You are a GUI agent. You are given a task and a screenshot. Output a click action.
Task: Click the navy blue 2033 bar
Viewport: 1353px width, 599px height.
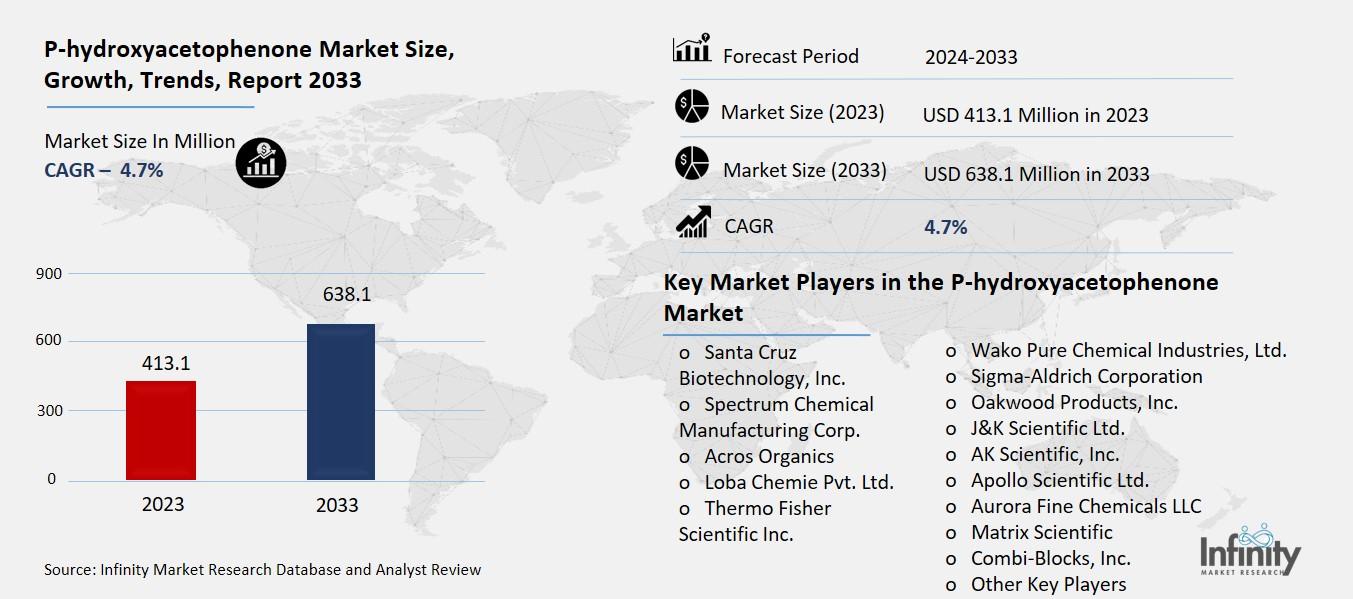[x=340, y=402]
